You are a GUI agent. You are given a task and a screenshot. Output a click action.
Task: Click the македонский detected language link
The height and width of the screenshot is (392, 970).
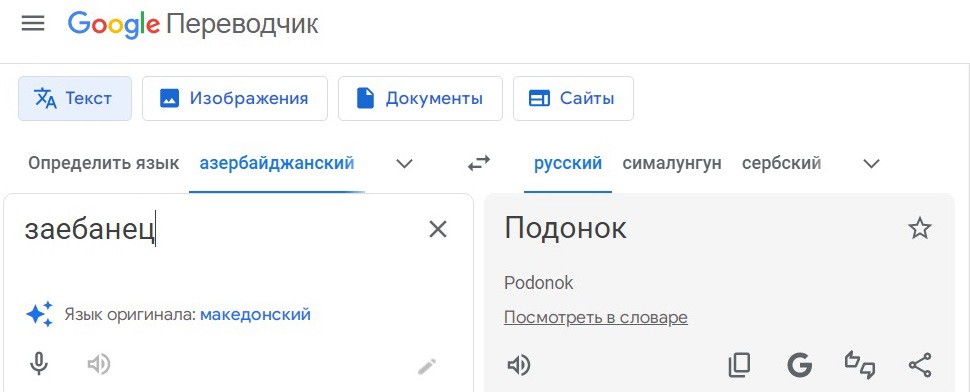(x=255, y=315)
